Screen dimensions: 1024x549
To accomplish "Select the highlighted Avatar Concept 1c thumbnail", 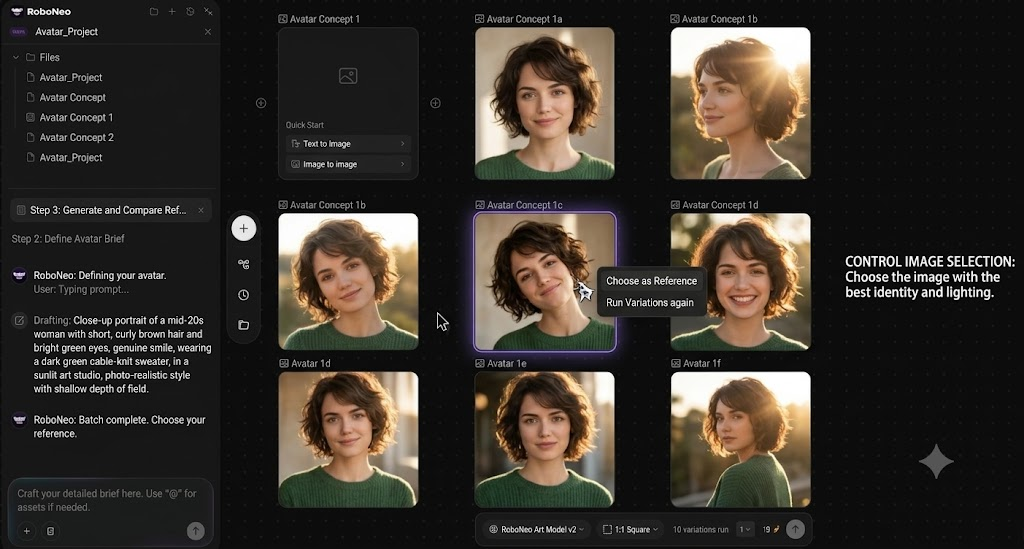I will (545, 282).
